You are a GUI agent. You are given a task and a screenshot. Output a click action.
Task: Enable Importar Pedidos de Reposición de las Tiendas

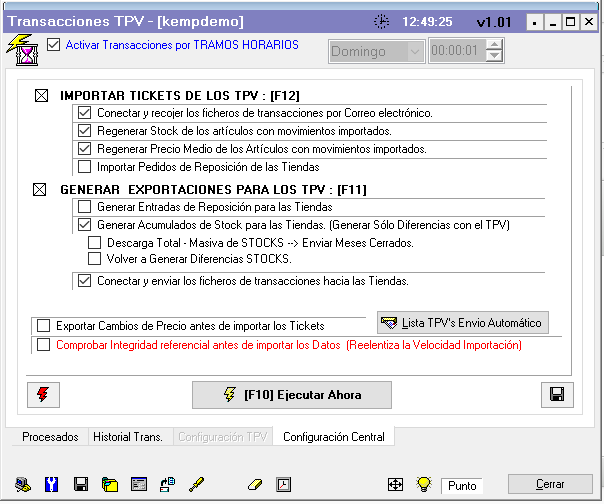(85, 167)
